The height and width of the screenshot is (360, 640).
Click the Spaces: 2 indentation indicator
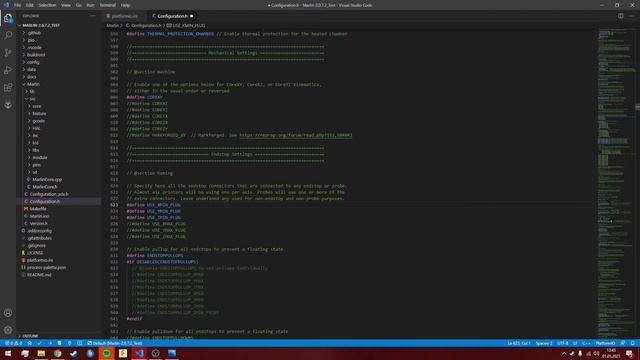click(544, 343)
